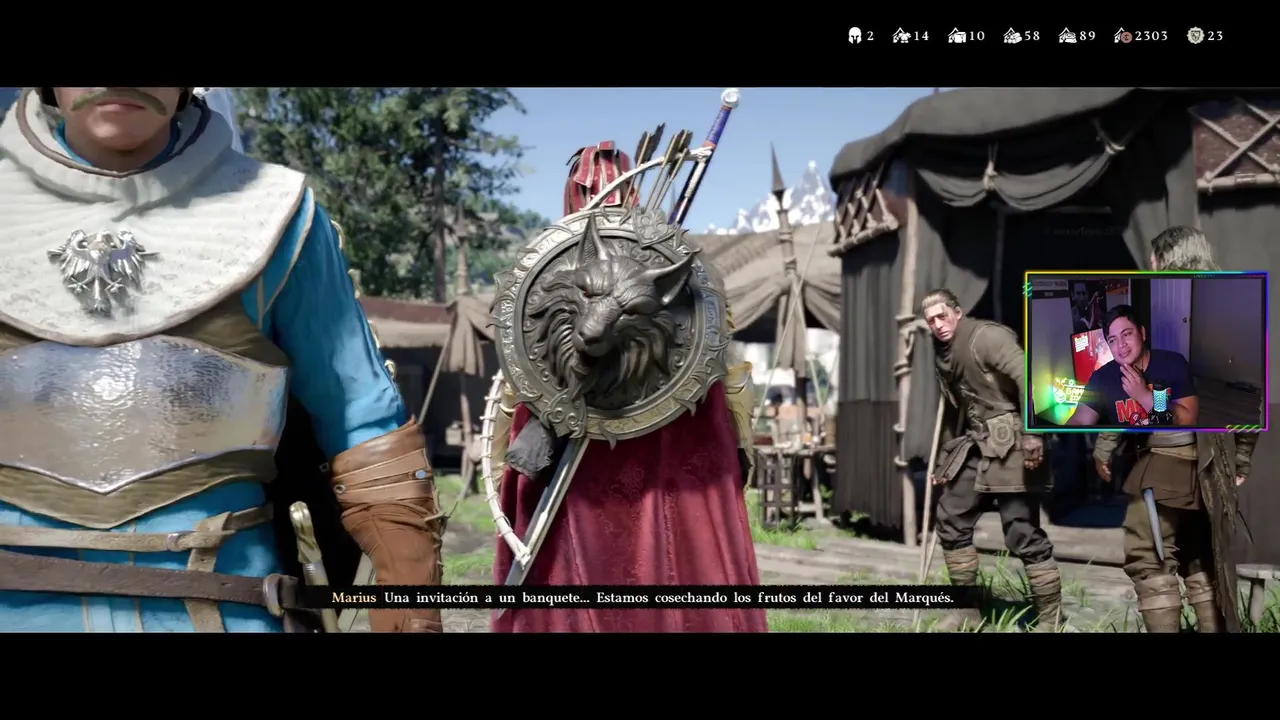Click the shield renown badge icon
This screenshot has height=720, width=1280.
point(1195,35)
